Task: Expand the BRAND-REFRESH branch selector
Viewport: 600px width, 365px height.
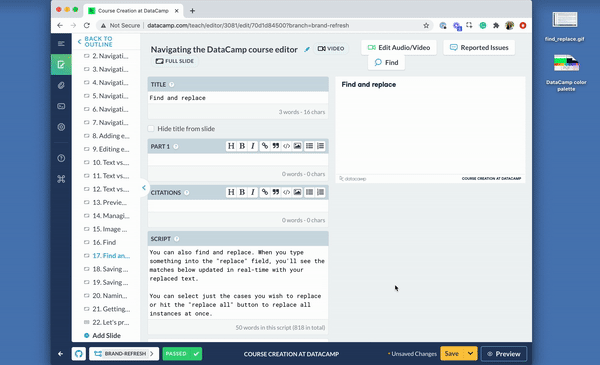Action: click(x=124, y=354)
